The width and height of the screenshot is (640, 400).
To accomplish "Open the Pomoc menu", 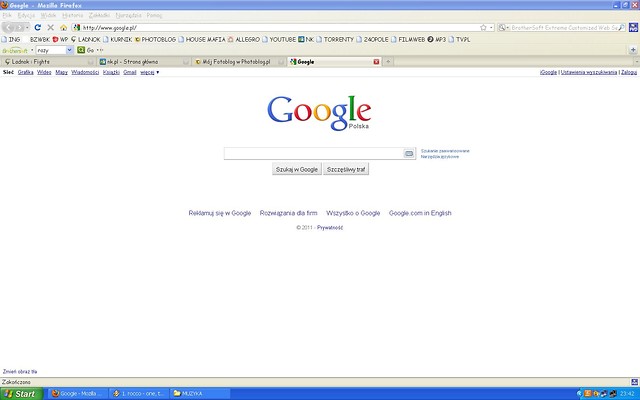I will 154,15.
